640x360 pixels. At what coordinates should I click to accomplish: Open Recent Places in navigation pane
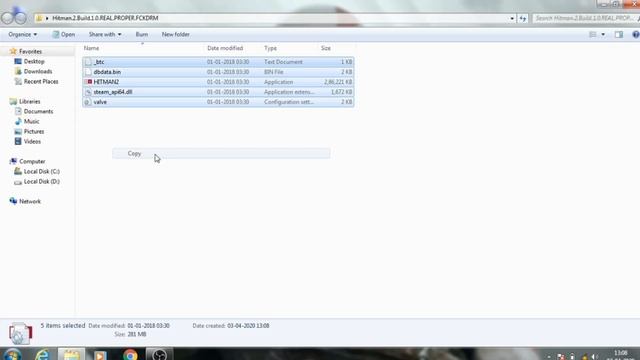(x=41, y=81)
